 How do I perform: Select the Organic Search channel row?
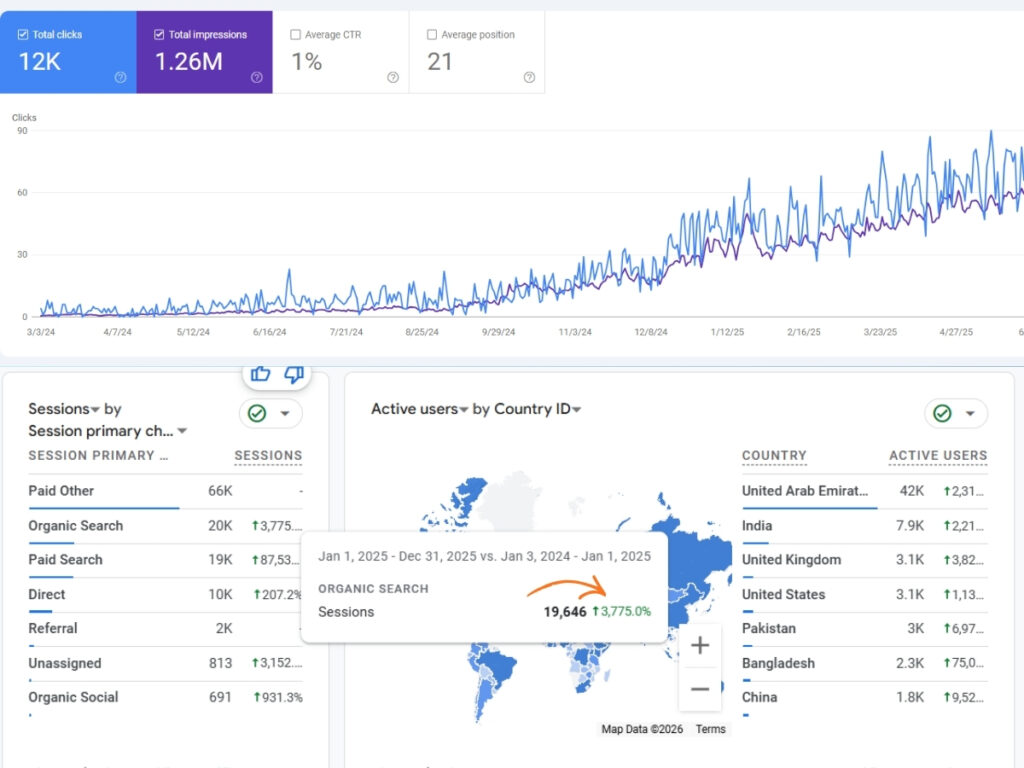(x=76, y=526)
